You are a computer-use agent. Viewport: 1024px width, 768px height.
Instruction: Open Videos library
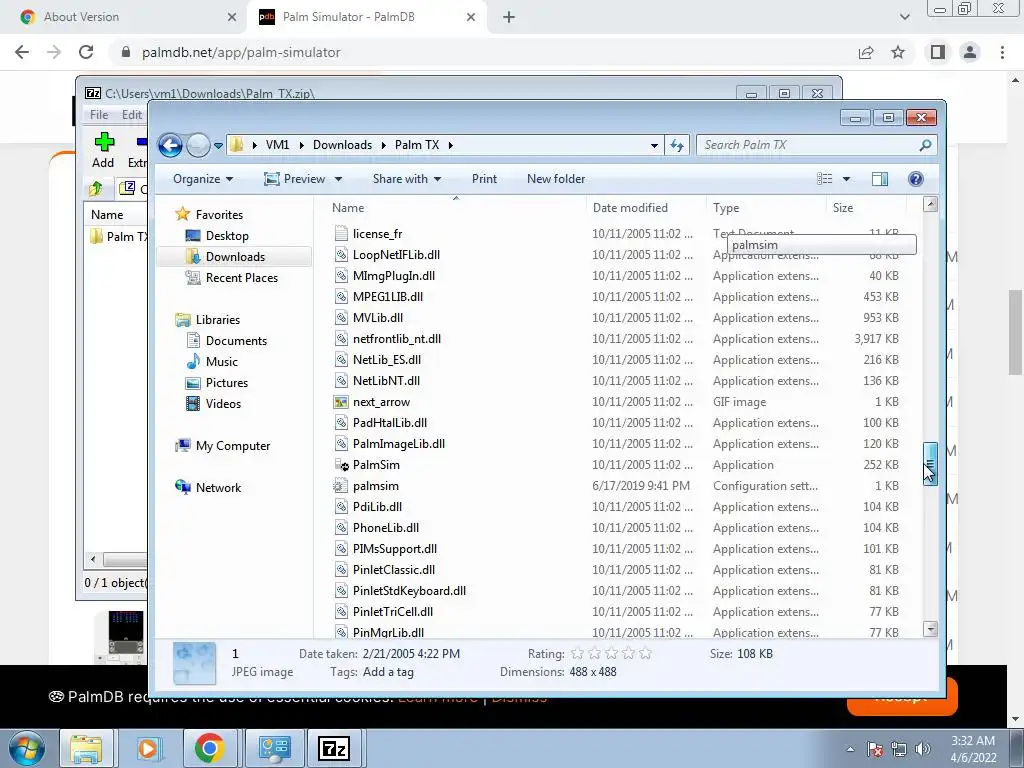point(223,404)
